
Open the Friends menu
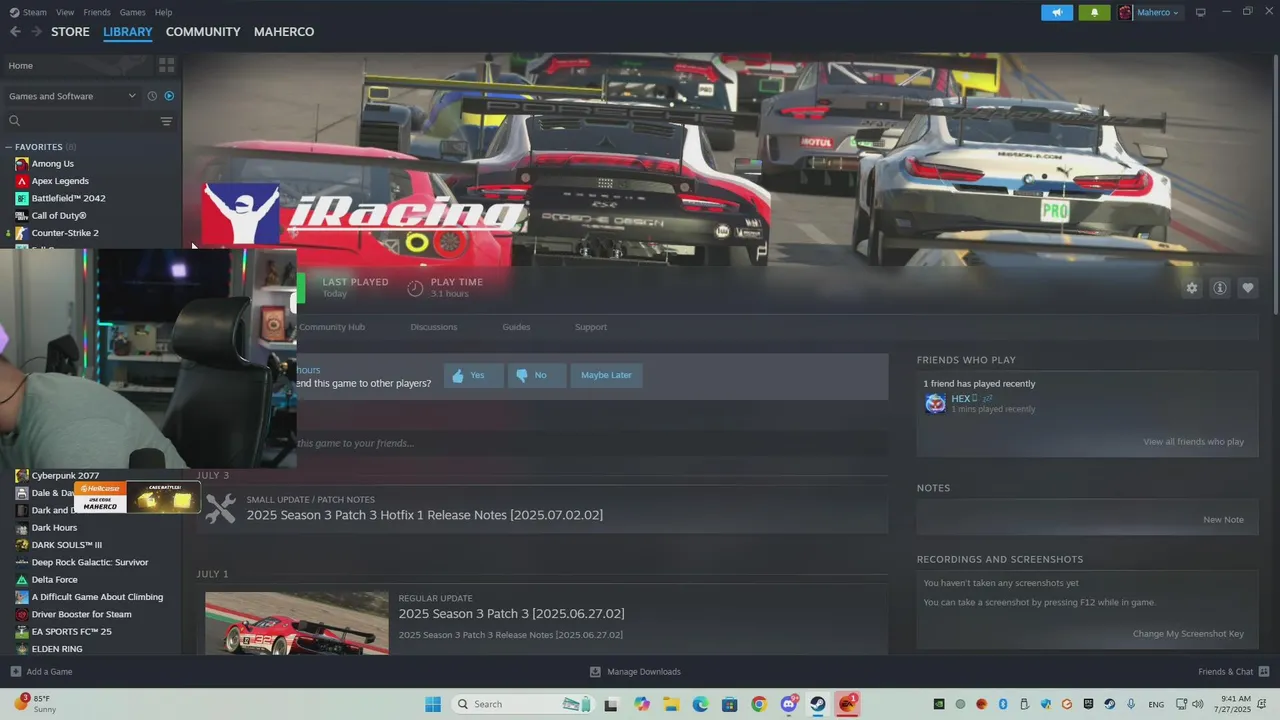97,12
